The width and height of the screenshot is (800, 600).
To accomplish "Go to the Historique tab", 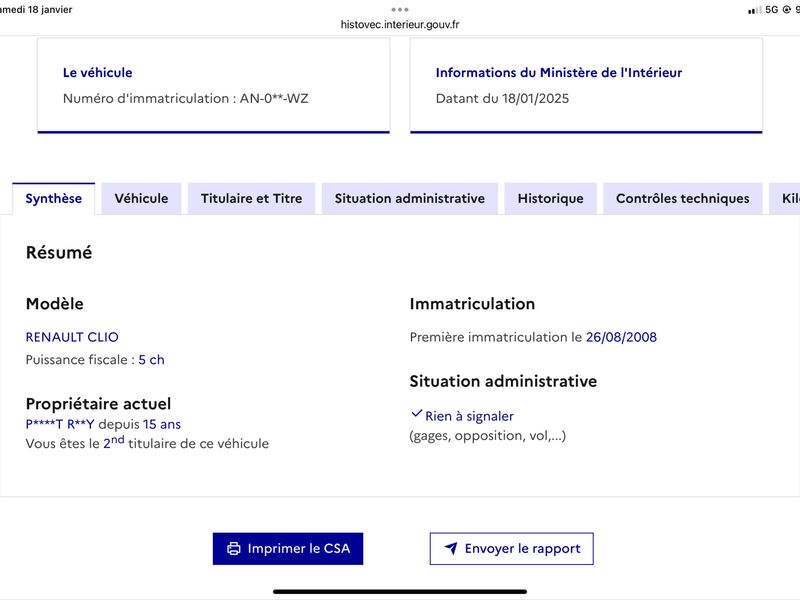I will pyautogui.click(x=551, y=198).
